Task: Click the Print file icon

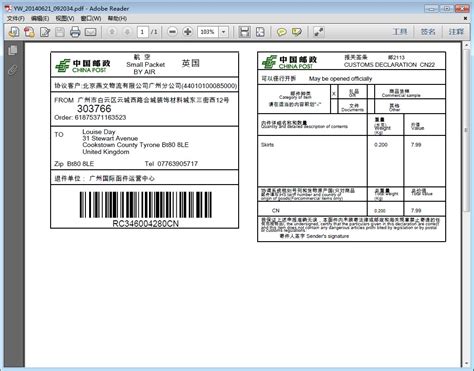Action: (75, 32)
